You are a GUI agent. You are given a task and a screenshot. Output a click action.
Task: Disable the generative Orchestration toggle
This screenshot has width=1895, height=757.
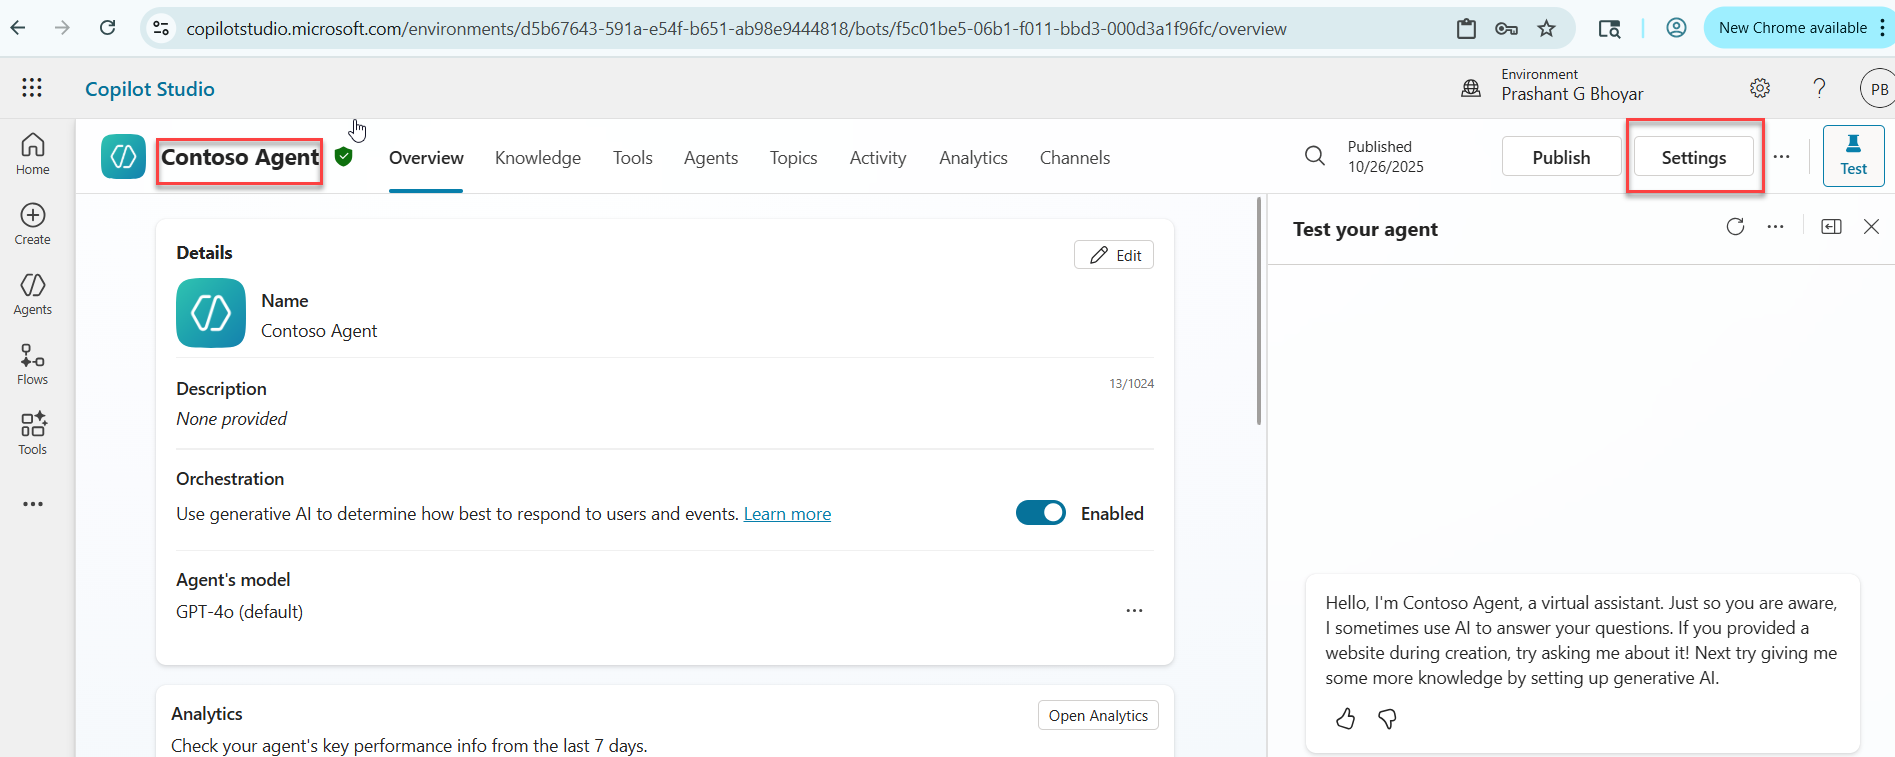click(1040, 513)
